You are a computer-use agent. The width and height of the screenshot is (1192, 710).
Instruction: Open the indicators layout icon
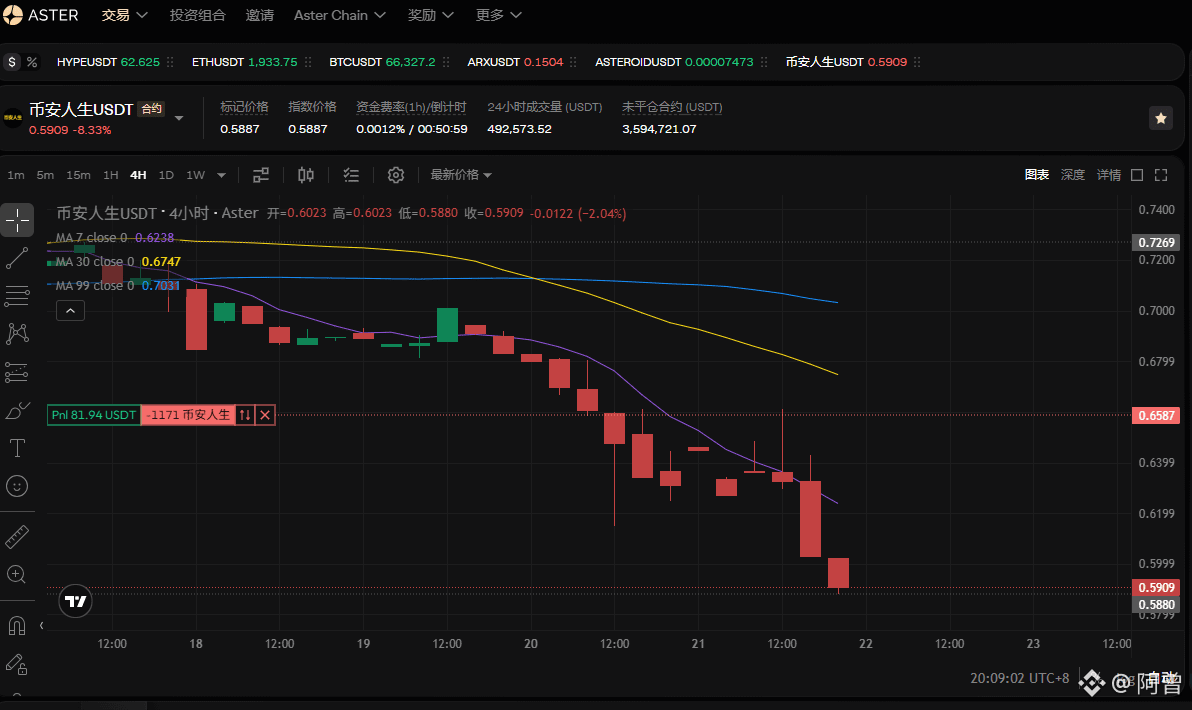(x=261, y=175)
